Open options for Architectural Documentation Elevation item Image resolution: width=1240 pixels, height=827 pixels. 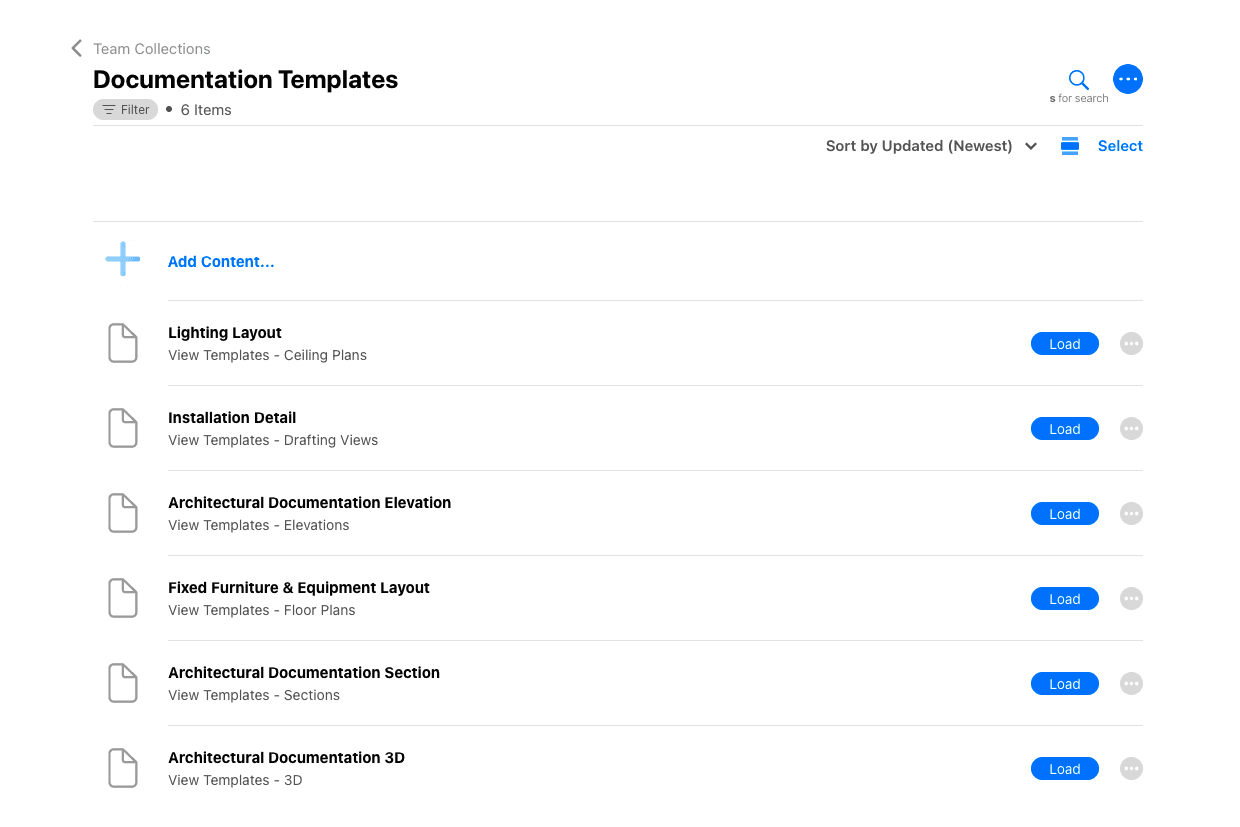click(1131, 513)
